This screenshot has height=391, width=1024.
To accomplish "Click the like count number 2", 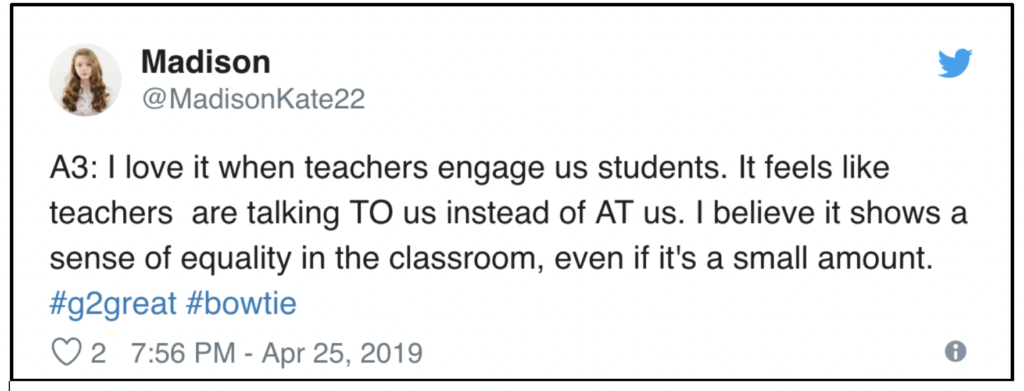I will tap(98, 353).
